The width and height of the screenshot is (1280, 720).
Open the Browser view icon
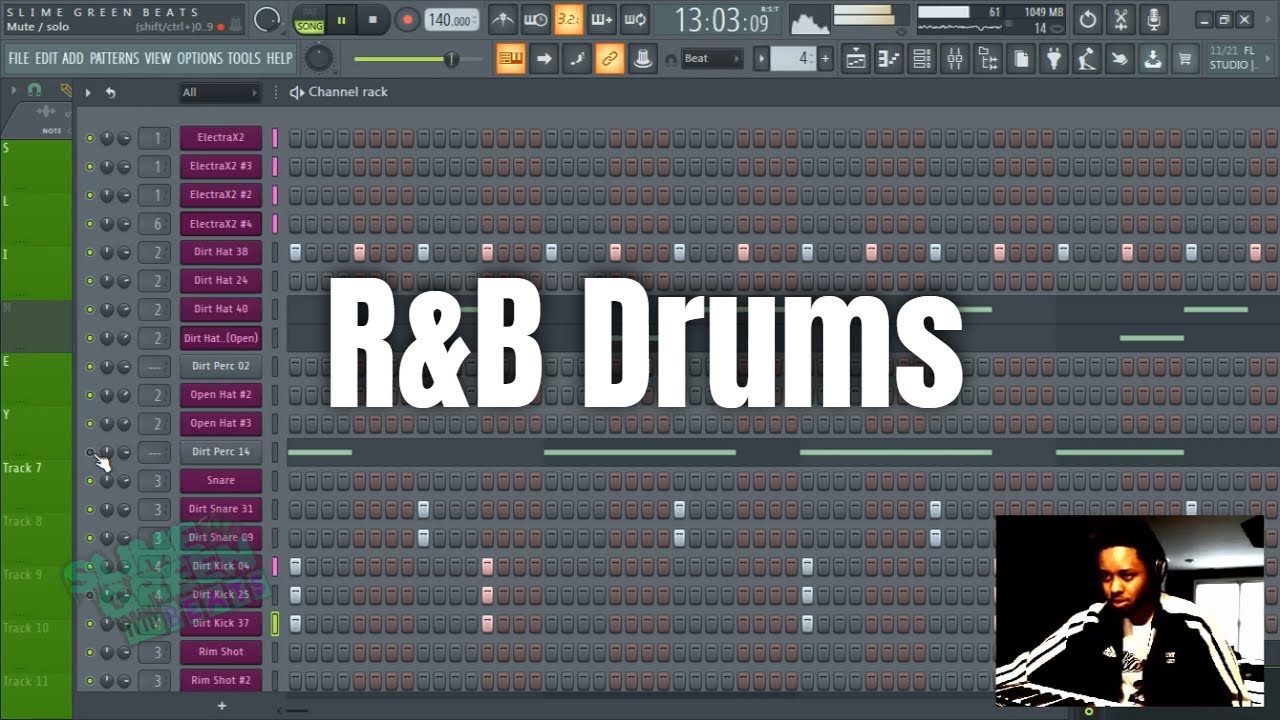[987, 59]
